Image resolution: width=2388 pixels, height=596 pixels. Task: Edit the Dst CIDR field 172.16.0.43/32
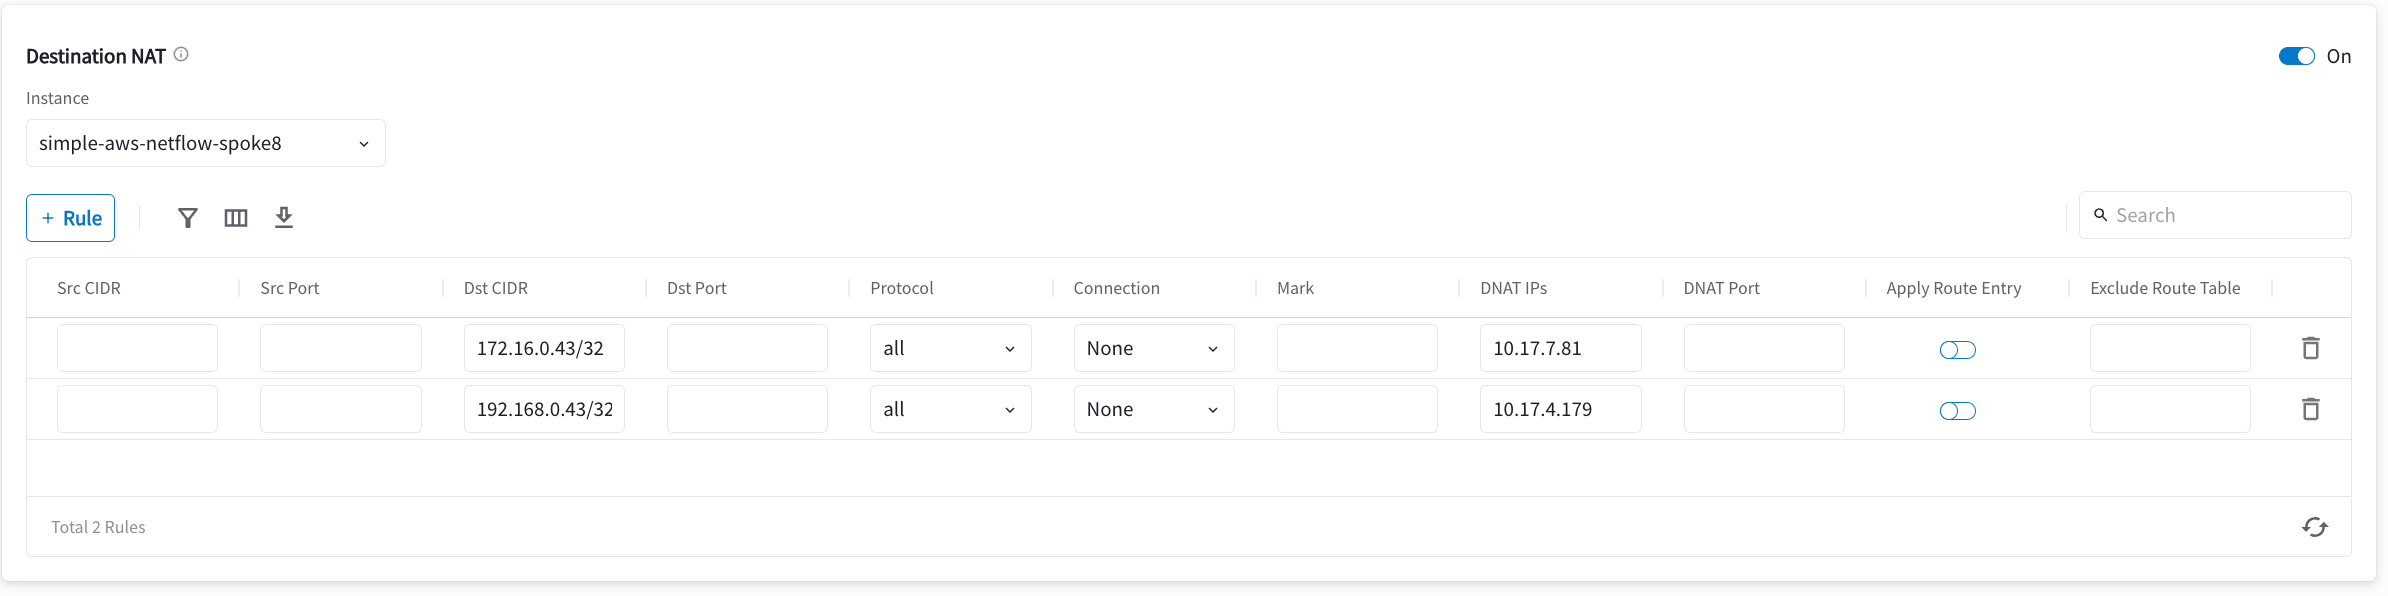point(544,348)
